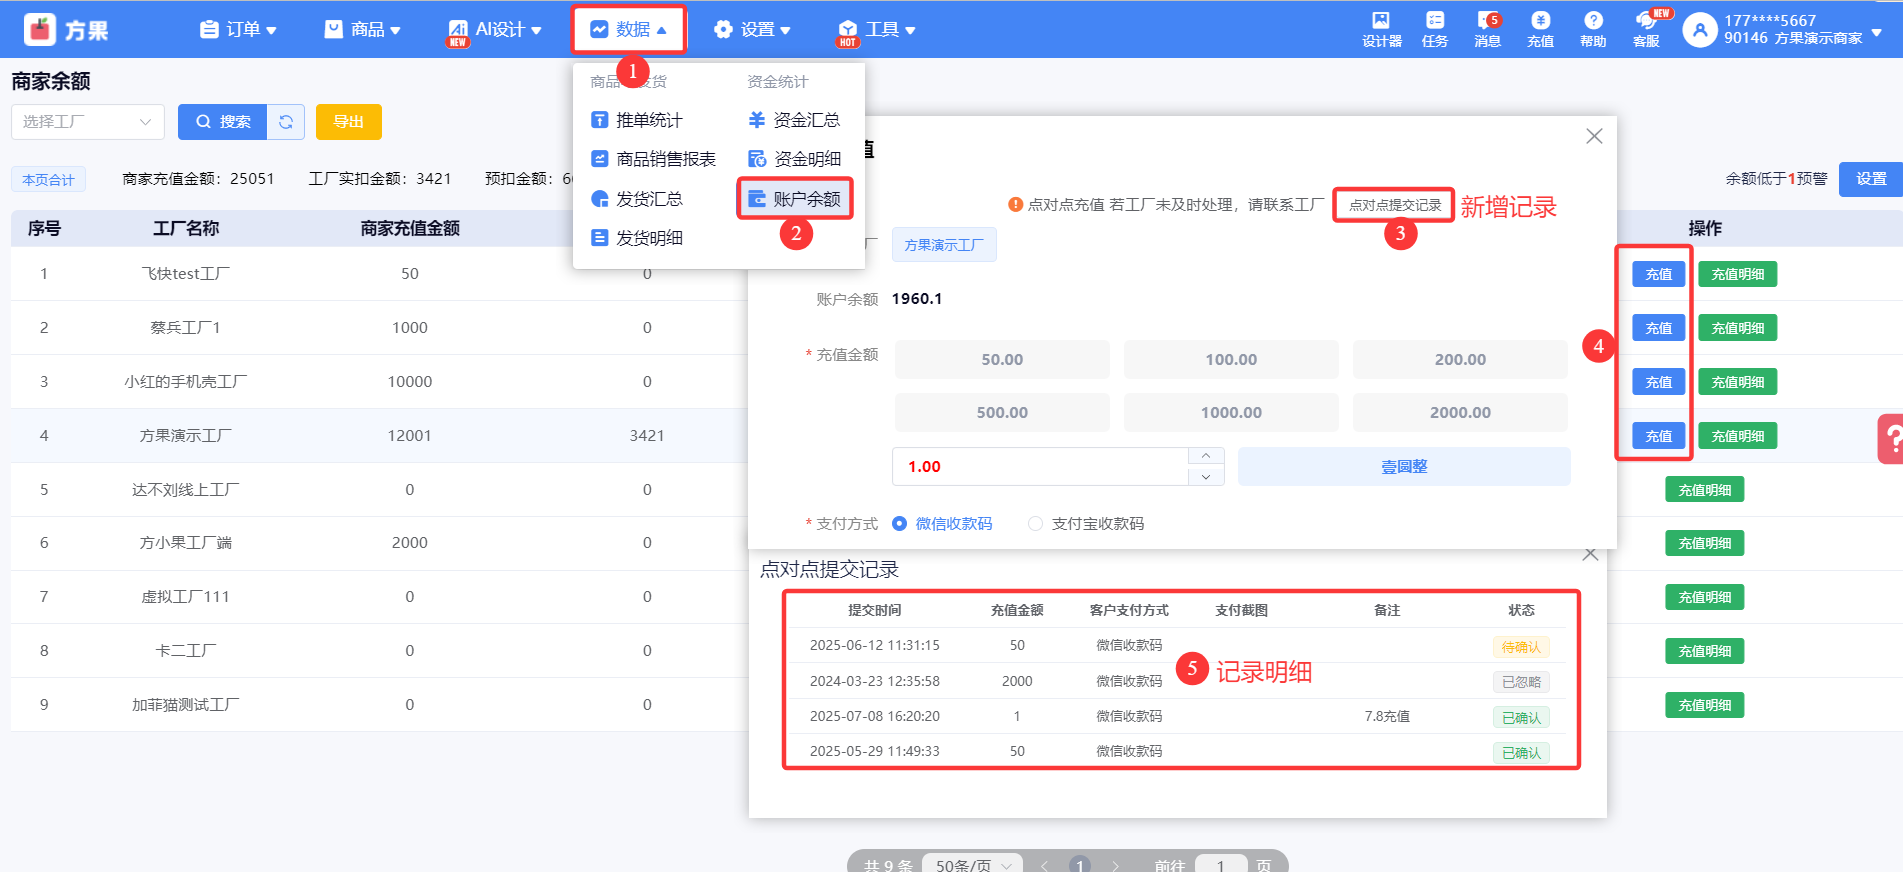Open the 任务 tasks icon
The image size is (1903, 872).
[1434, 28]
